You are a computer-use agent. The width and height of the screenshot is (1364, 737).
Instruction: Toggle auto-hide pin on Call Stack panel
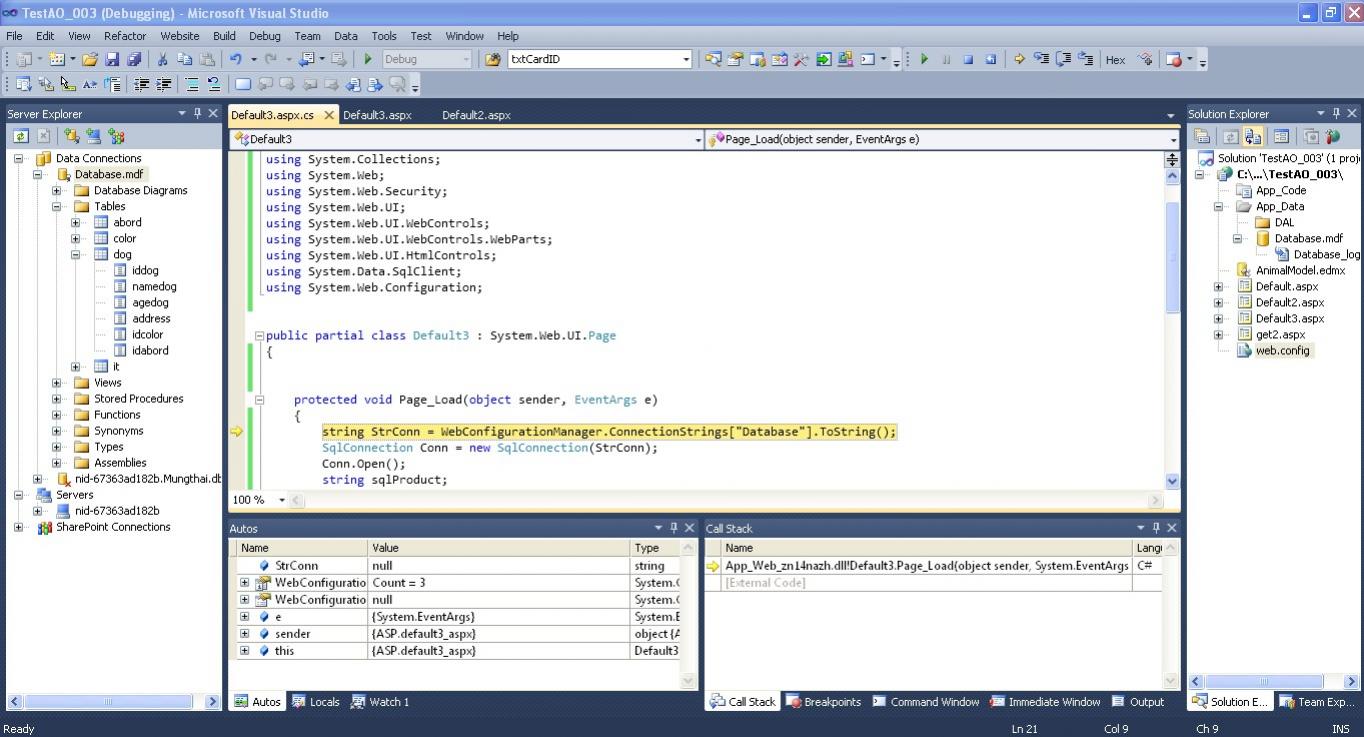coord(1155,527)
